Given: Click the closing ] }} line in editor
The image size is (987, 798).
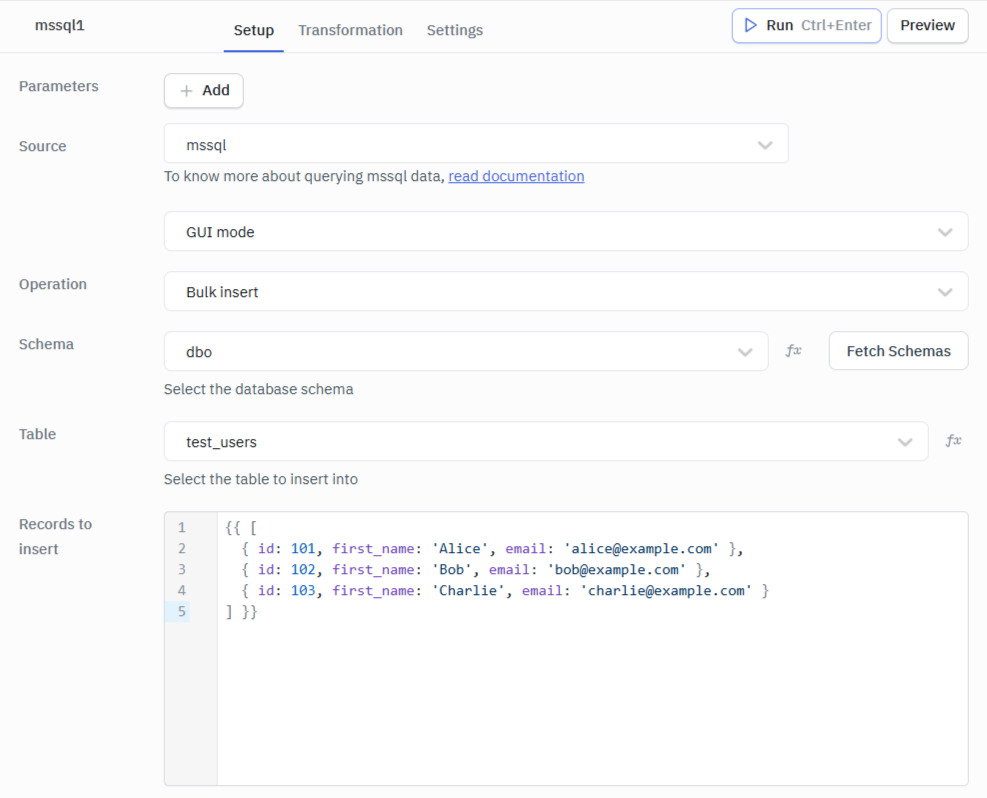Looking at the screenshot, I should [x=242, y=612].
